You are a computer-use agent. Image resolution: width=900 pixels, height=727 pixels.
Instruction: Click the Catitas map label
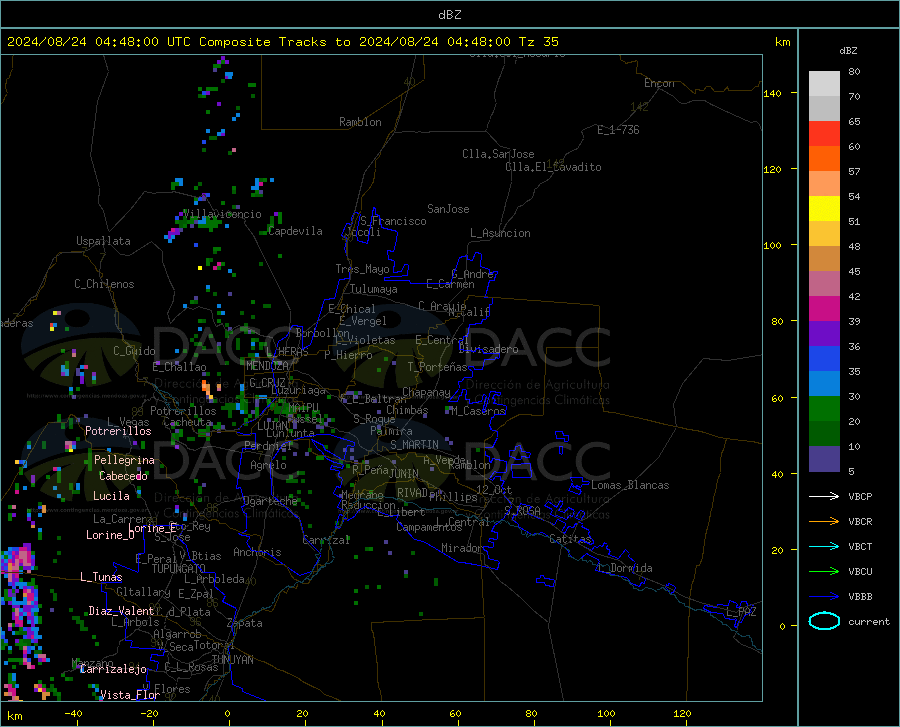point(570,539)
